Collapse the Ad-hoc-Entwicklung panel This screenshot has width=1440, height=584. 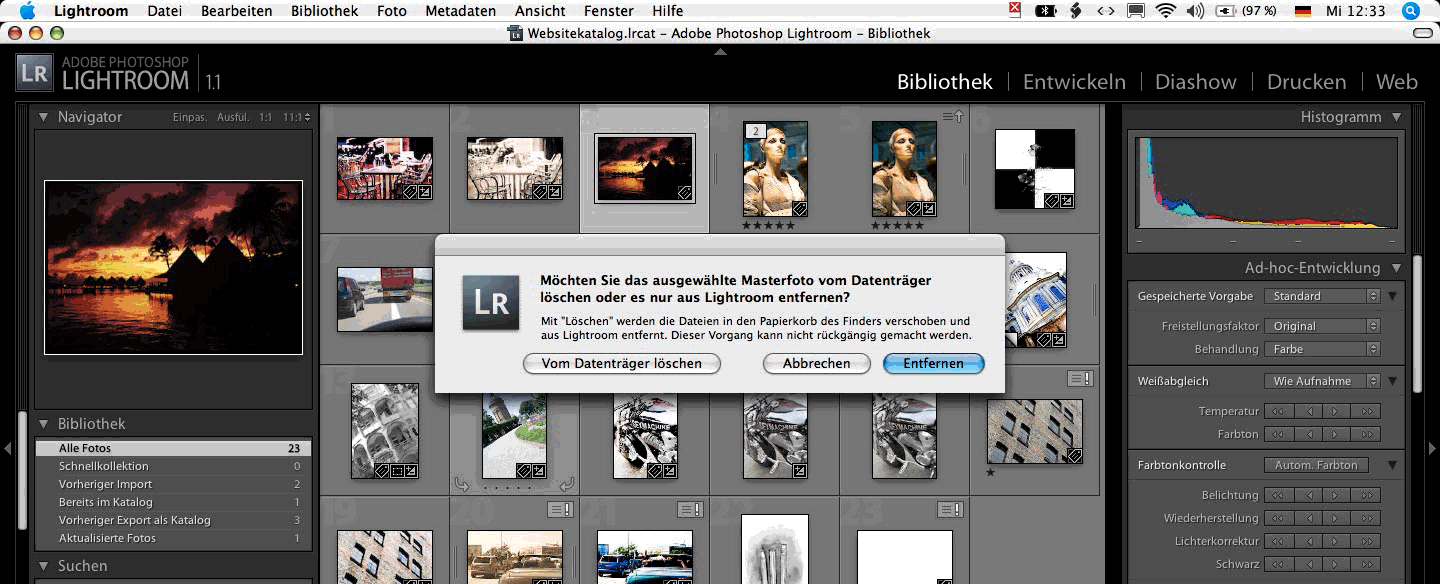coord(1397,268)
